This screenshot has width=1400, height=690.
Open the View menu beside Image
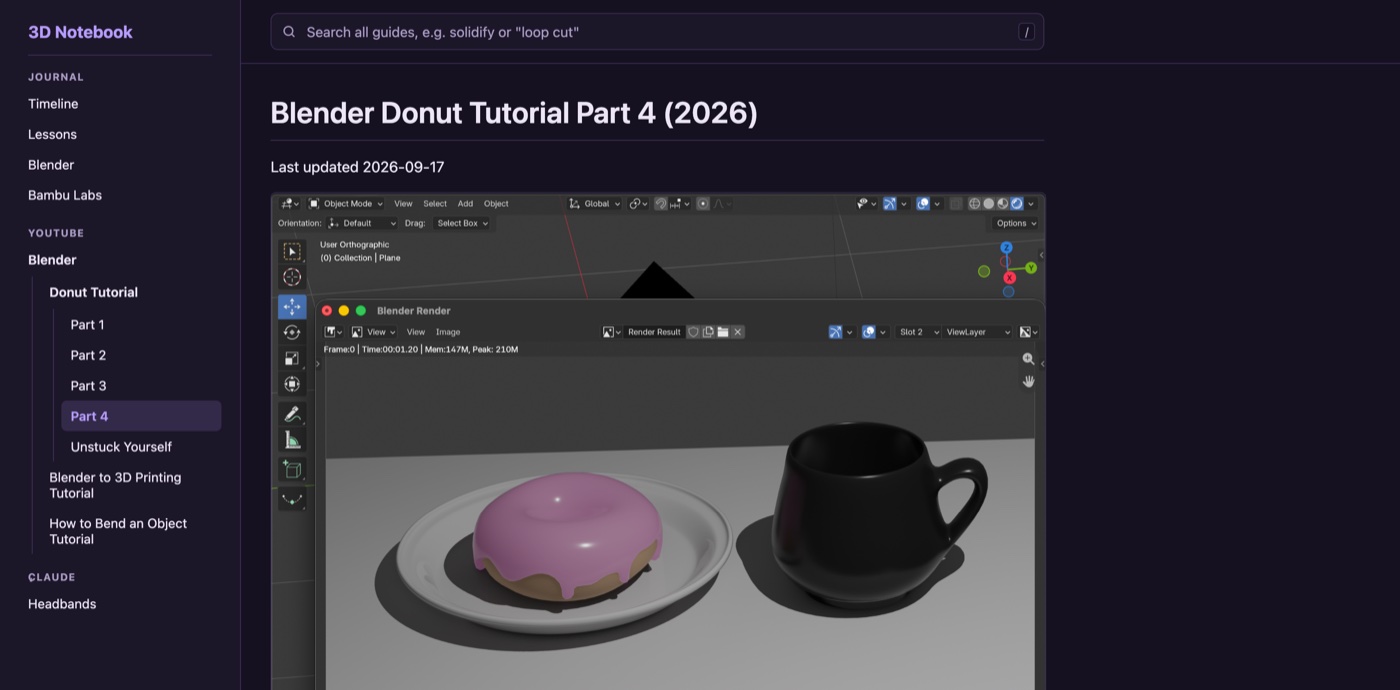416,332
